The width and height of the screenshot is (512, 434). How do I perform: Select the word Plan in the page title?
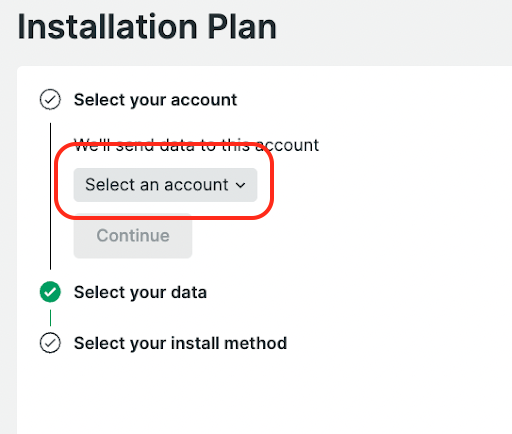pyautogui.click(x=242, y=27)
